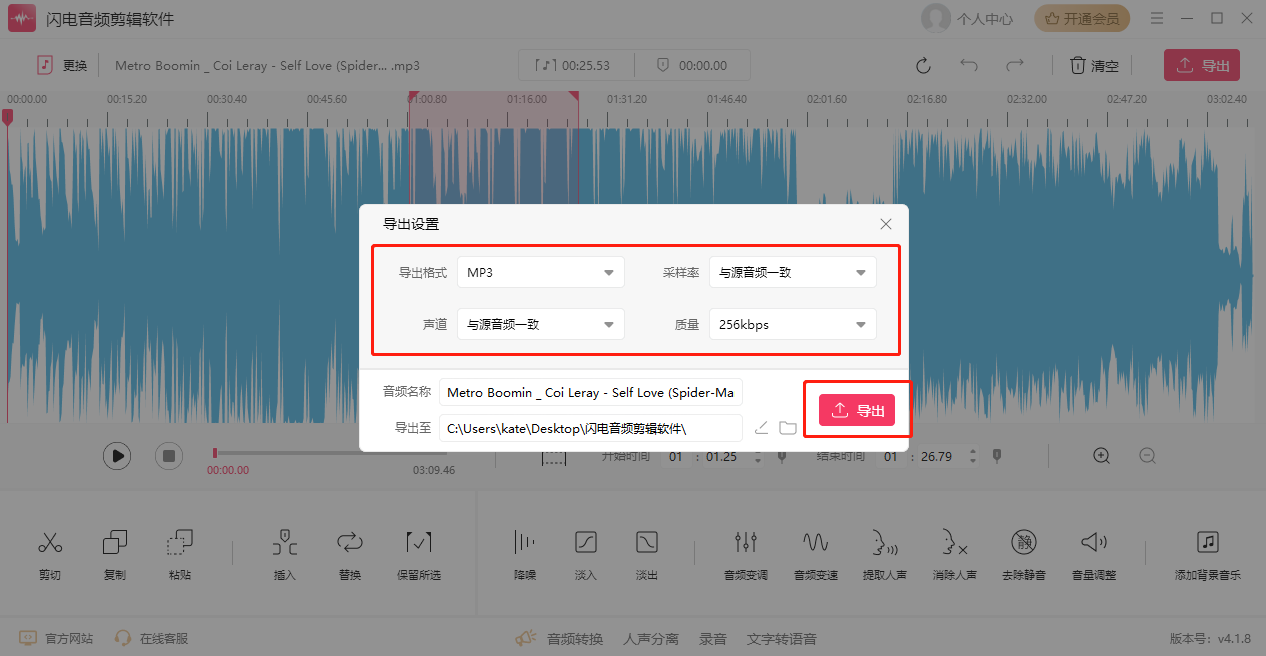The width and height of the screenshot is (1266, 656).
Task: Open the 音频变调 pitch change tool
Action: tap(746, 555)
